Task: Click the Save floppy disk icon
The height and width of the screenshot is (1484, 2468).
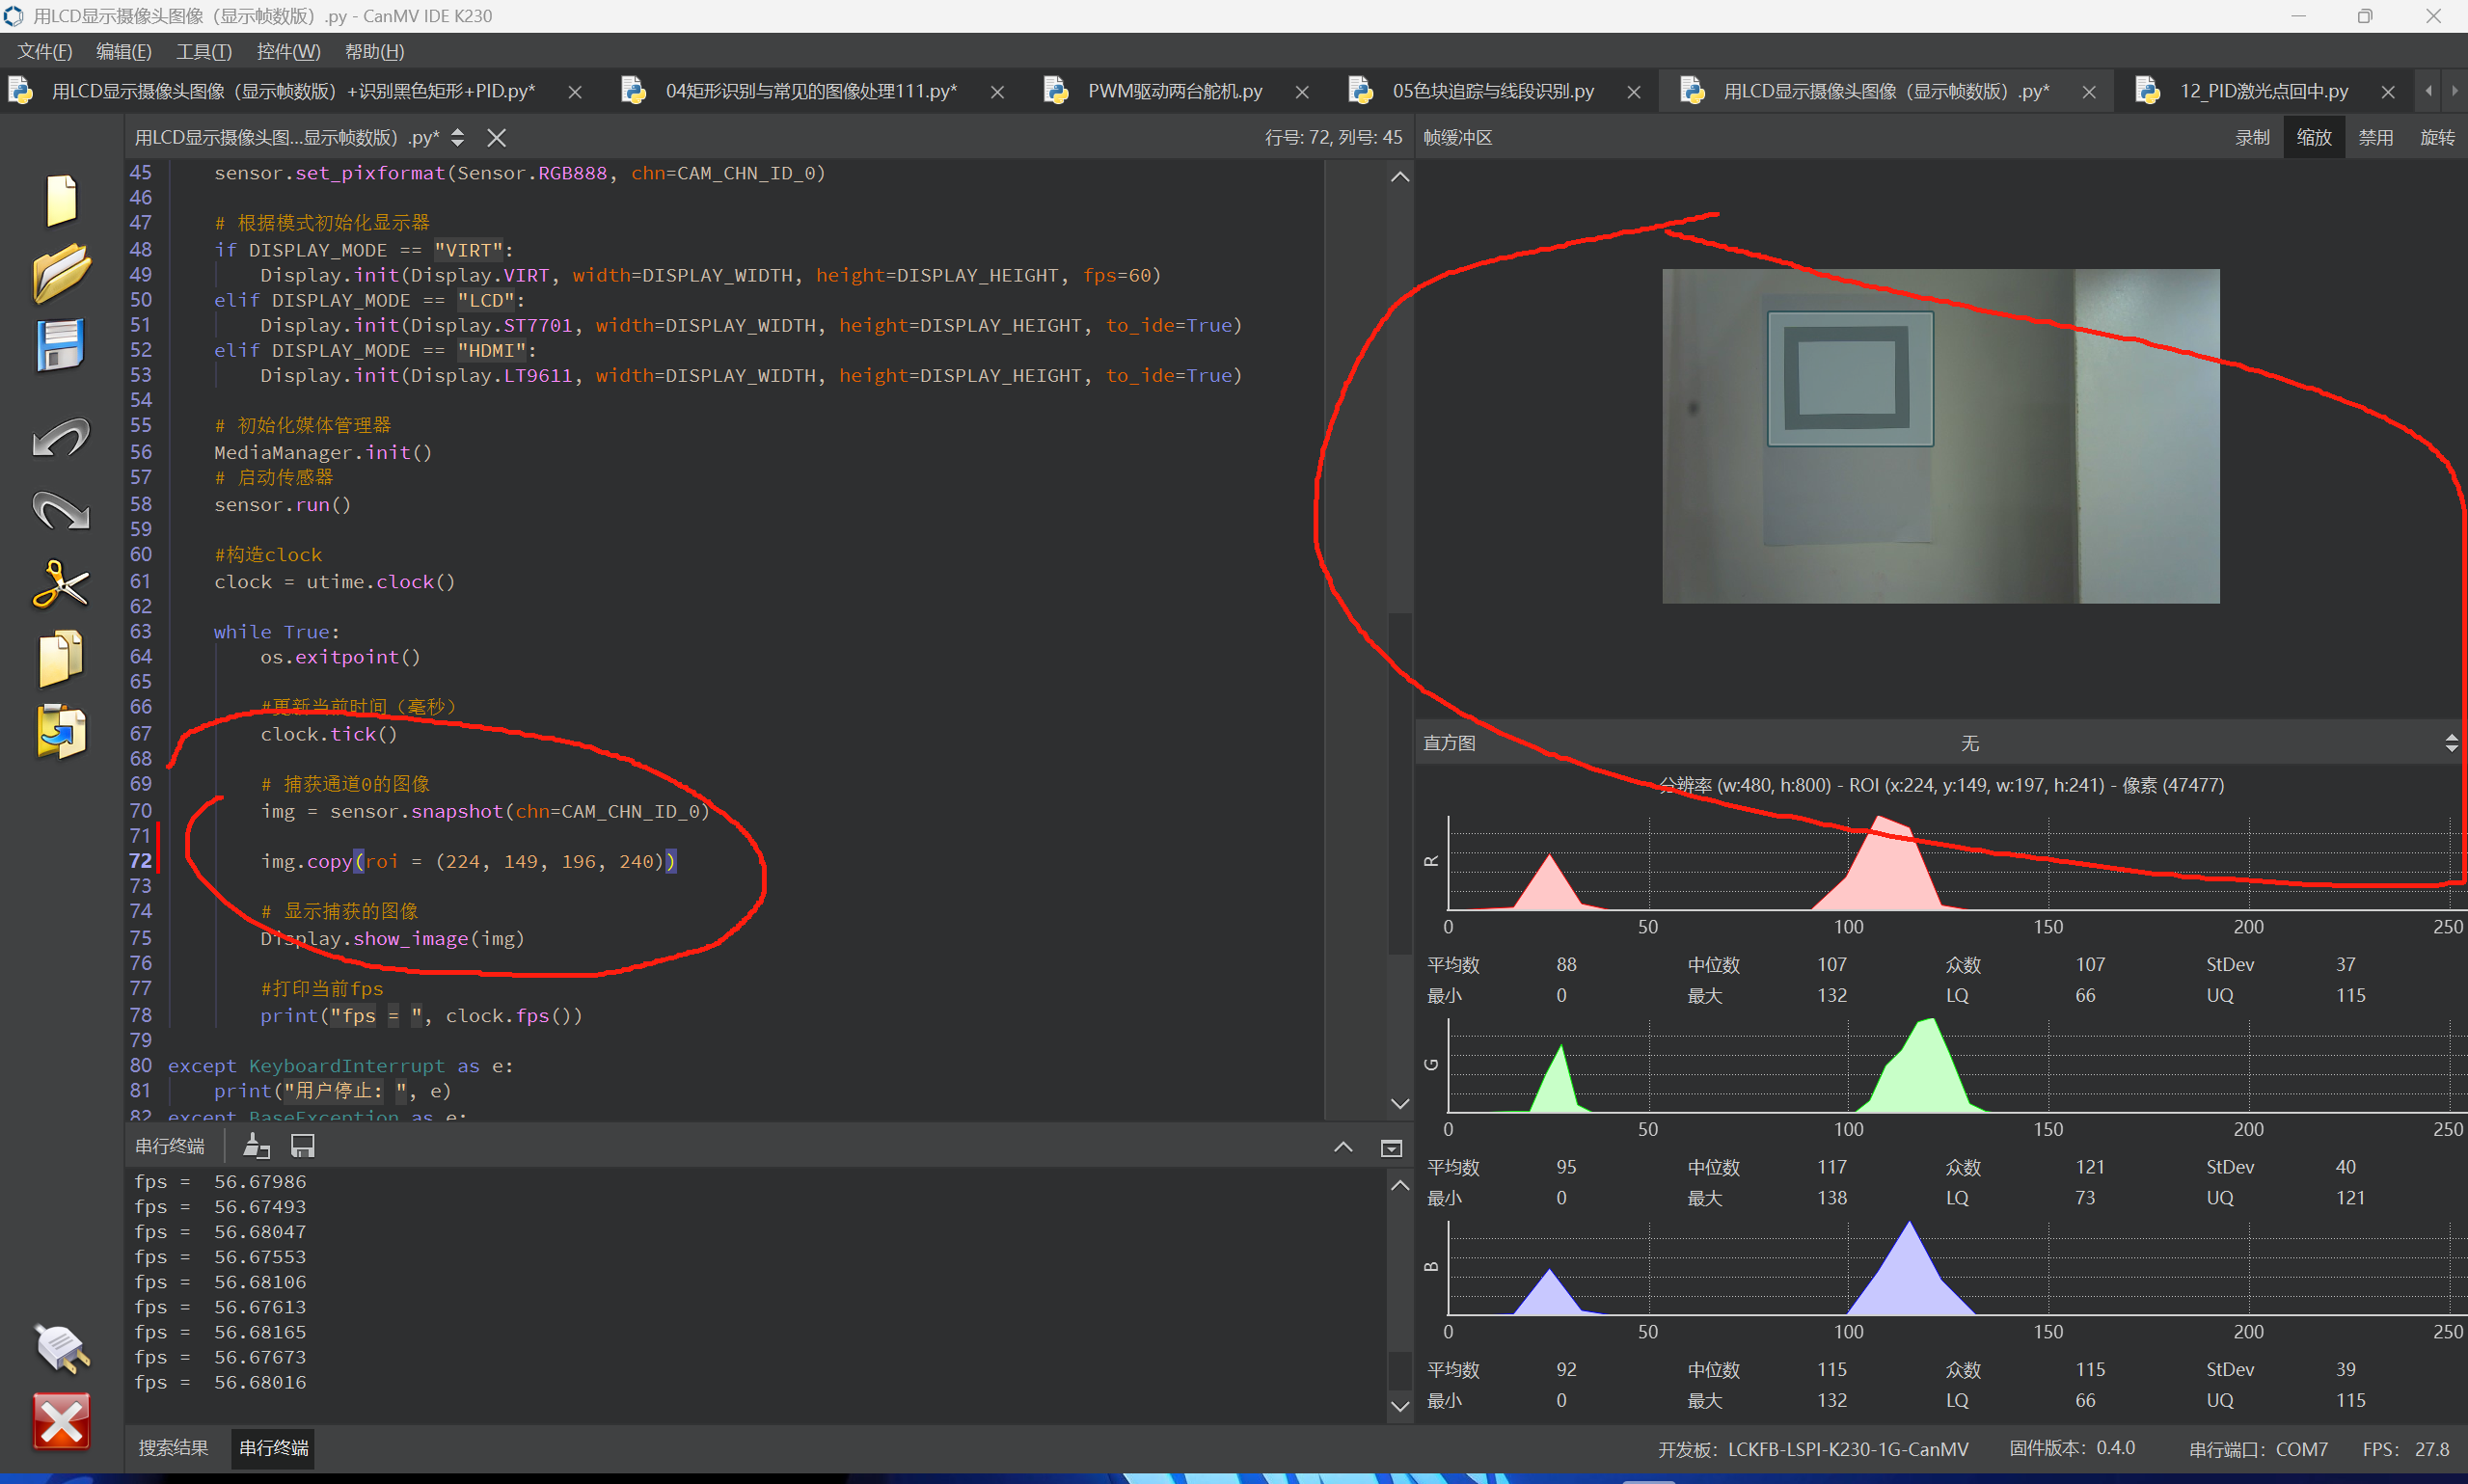Action: (61, 345)
